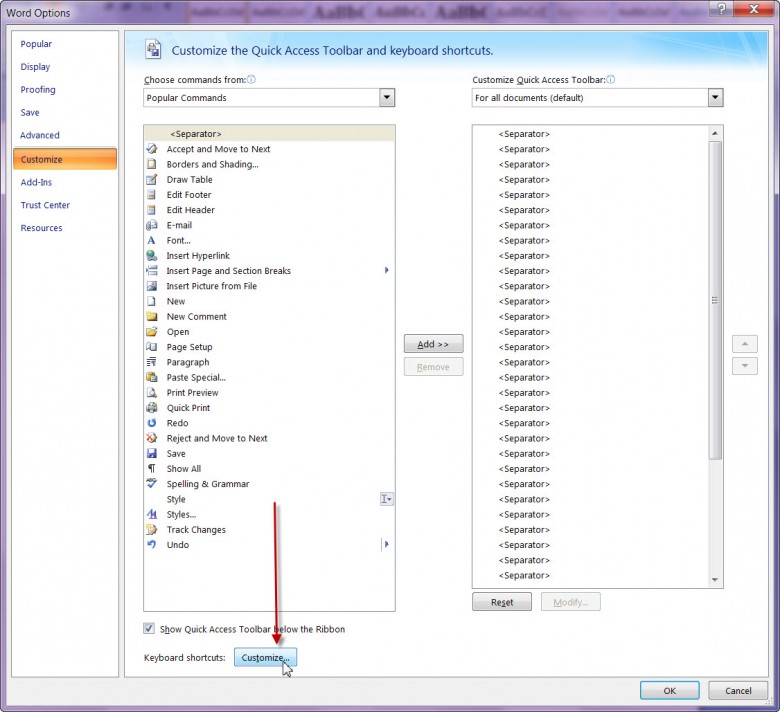Choose Reject and Move to Next icon
Image resolution: width=780 pixels, height=712 pixels.
pyautogui.click(x=152, y=438)
